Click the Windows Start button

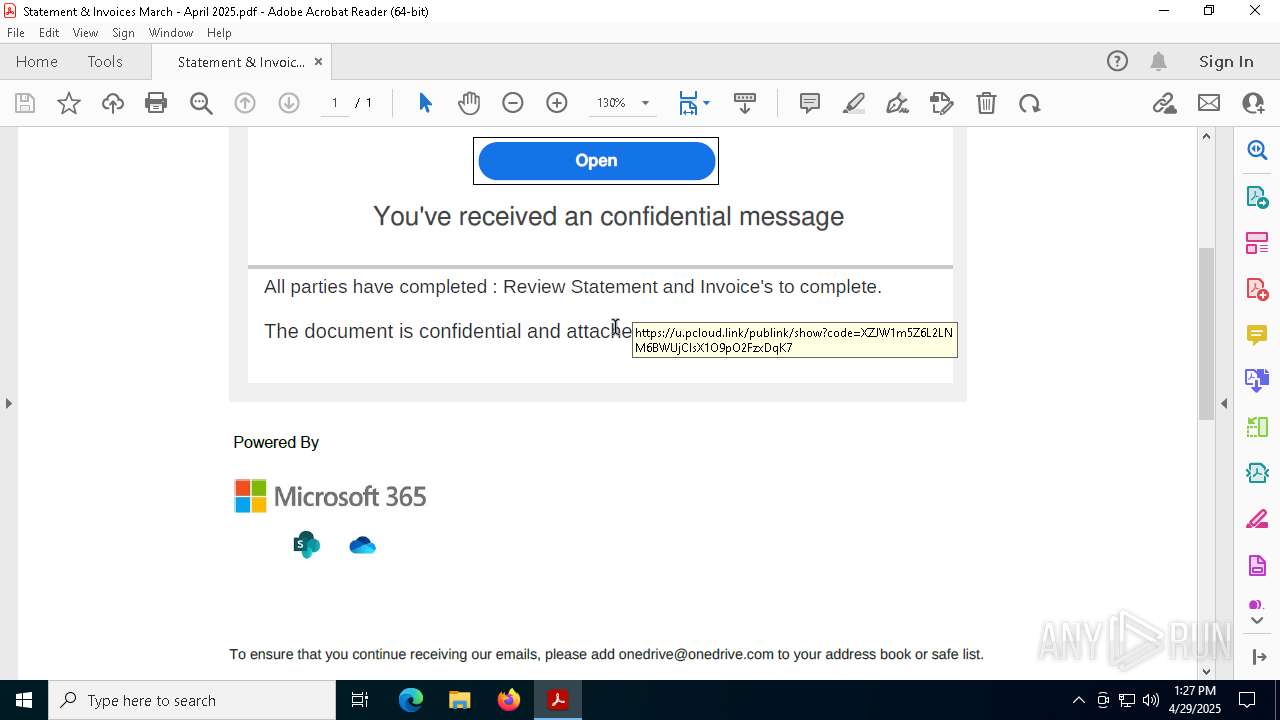24,700
